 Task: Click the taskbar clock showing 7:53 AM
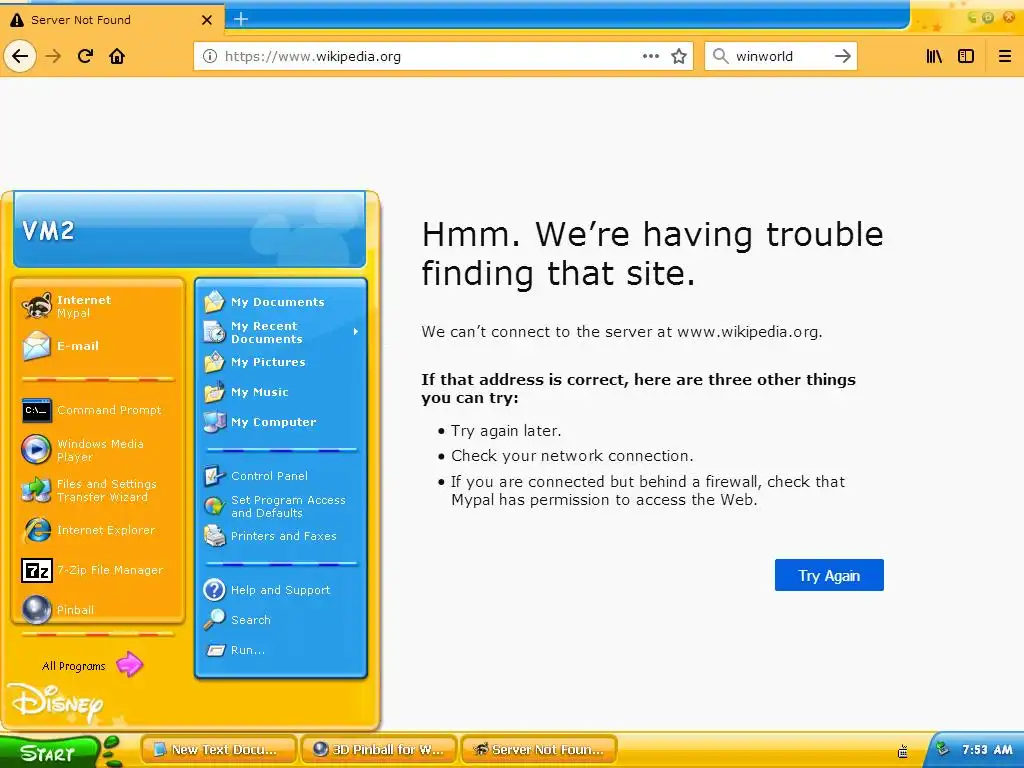point(987,750)
